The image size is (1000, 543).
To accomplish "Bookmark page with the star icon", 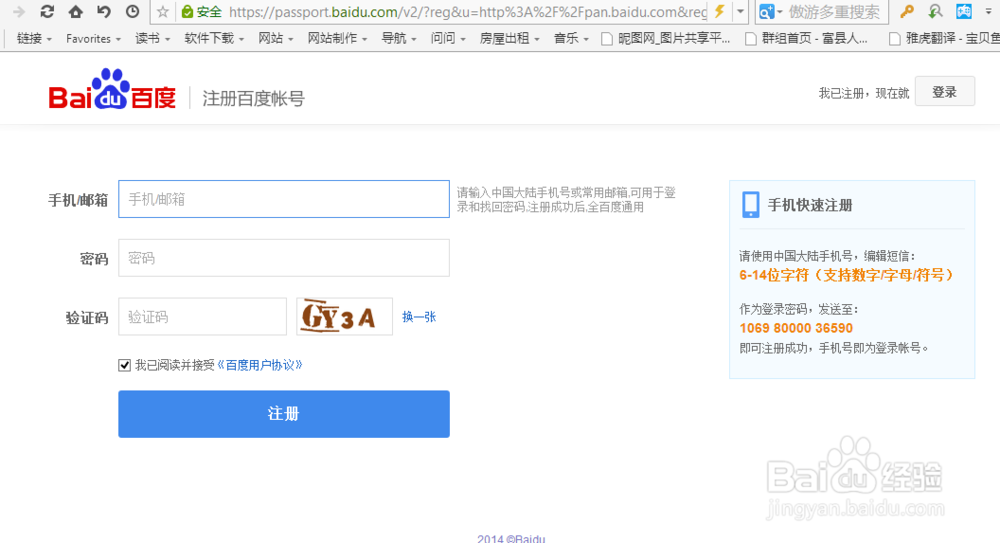I will (x=163, y=11).
